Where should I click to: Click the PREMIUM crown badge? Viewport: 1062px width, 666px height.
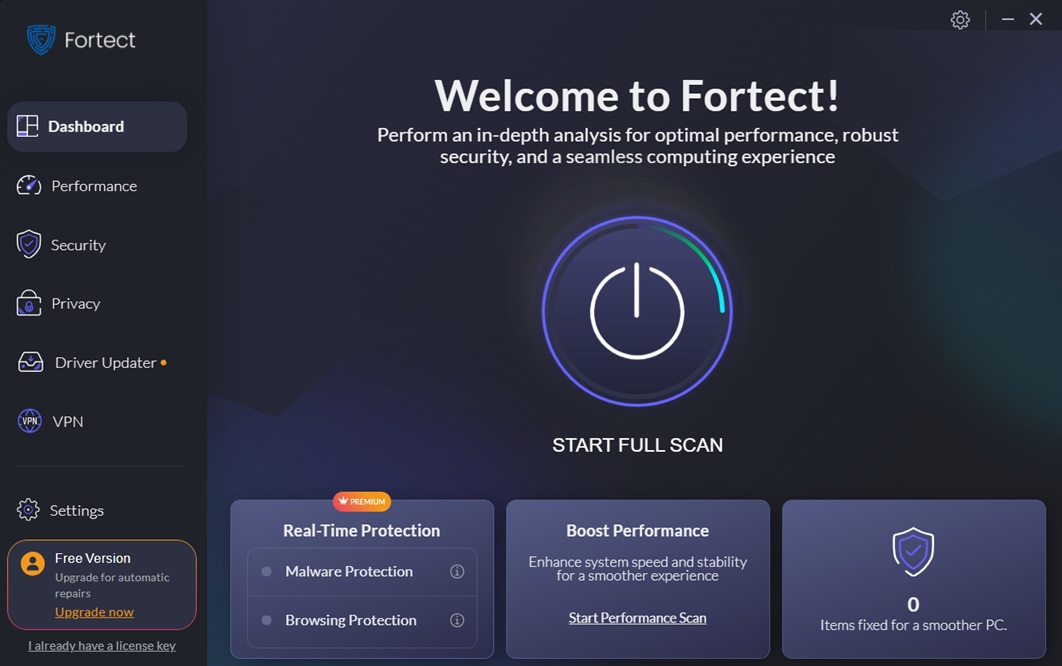[362, 501]
